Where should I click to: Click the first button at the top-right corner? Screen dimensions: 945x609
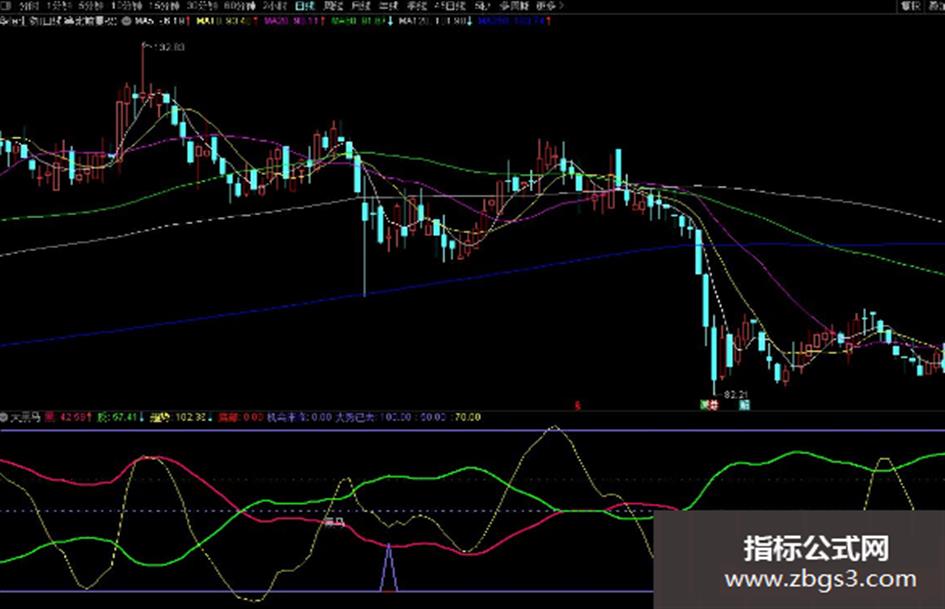911,6
